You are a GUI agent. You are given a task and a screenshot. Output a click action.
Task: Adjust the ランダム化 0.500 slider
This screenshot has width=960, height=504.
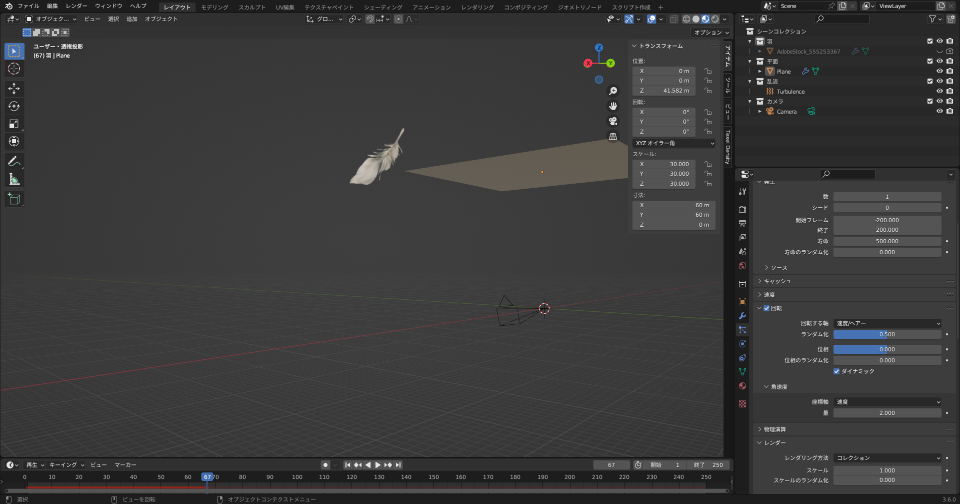click(x=887, y=334)
